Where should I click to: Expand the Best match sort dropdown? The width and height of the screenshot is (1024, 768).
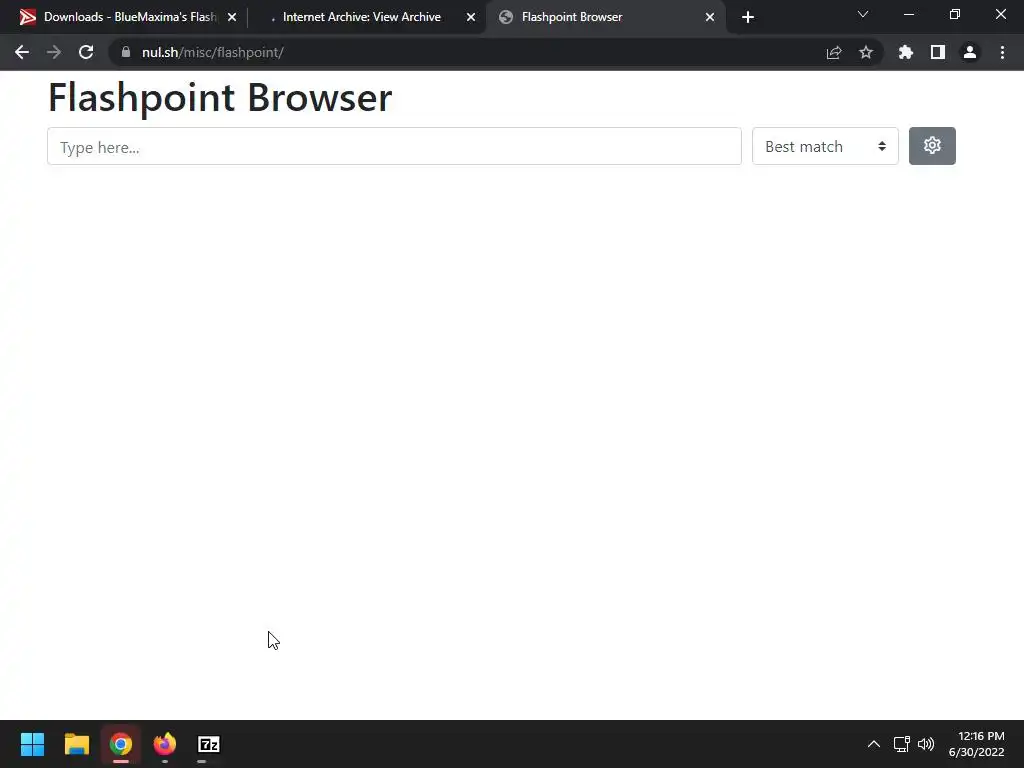point(825,146)
